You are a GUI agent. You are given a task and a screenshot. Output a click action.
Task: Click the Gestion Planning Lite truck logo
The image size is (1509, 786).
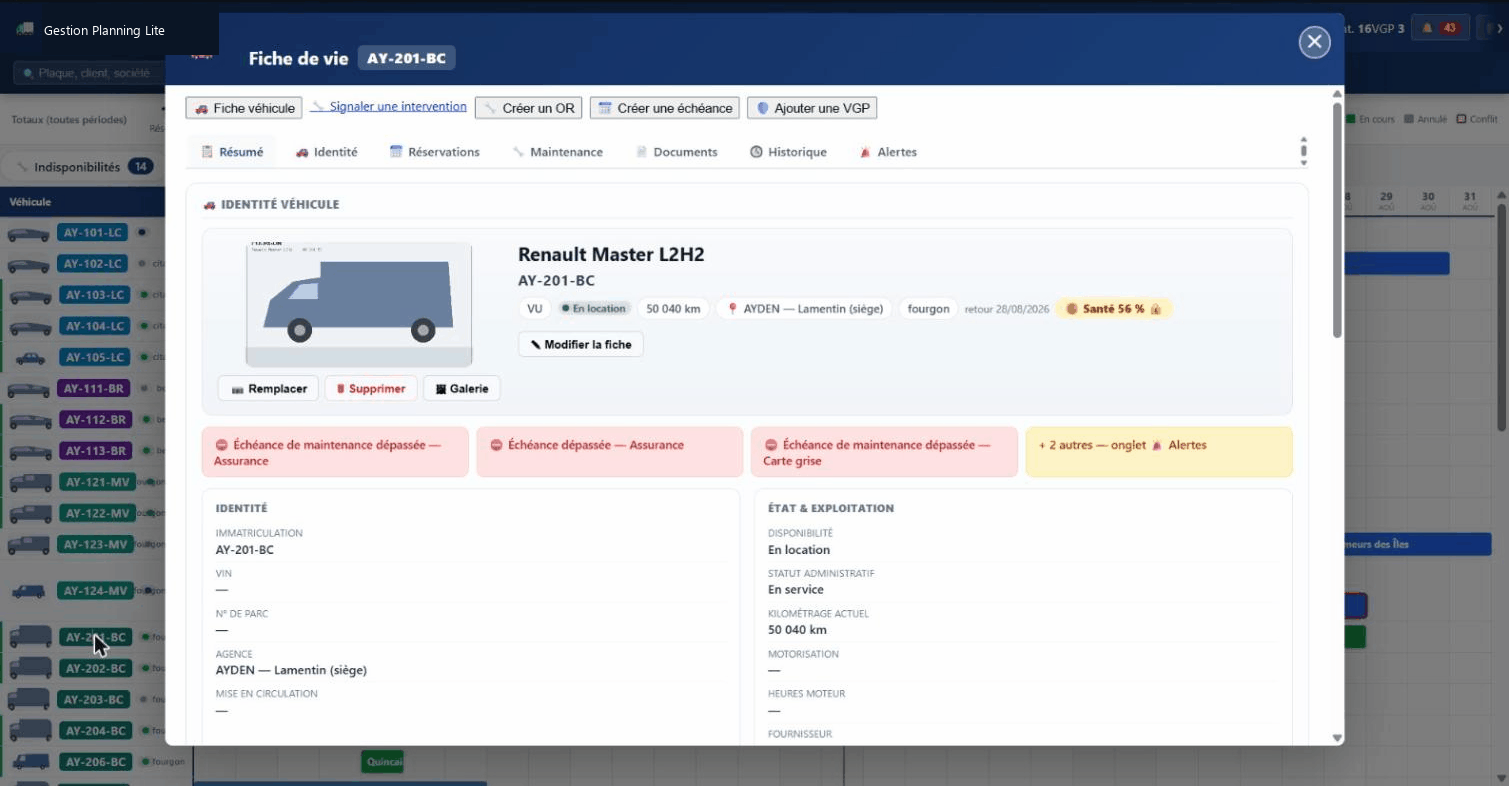pos(25,30)
